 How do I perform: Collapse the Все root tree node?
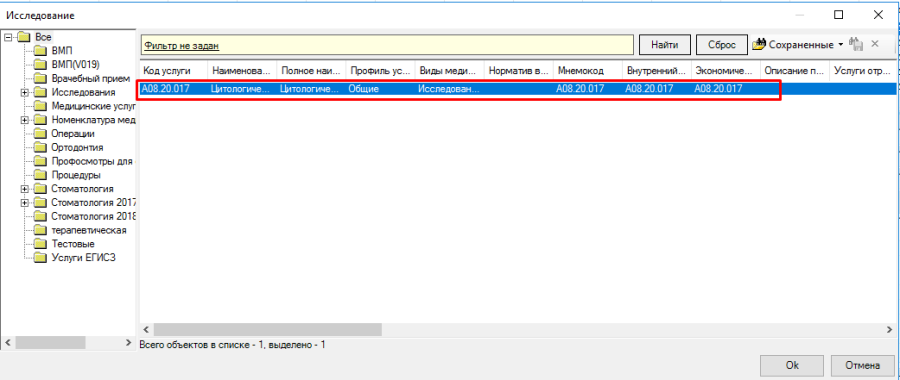click(x=7, y=37)
